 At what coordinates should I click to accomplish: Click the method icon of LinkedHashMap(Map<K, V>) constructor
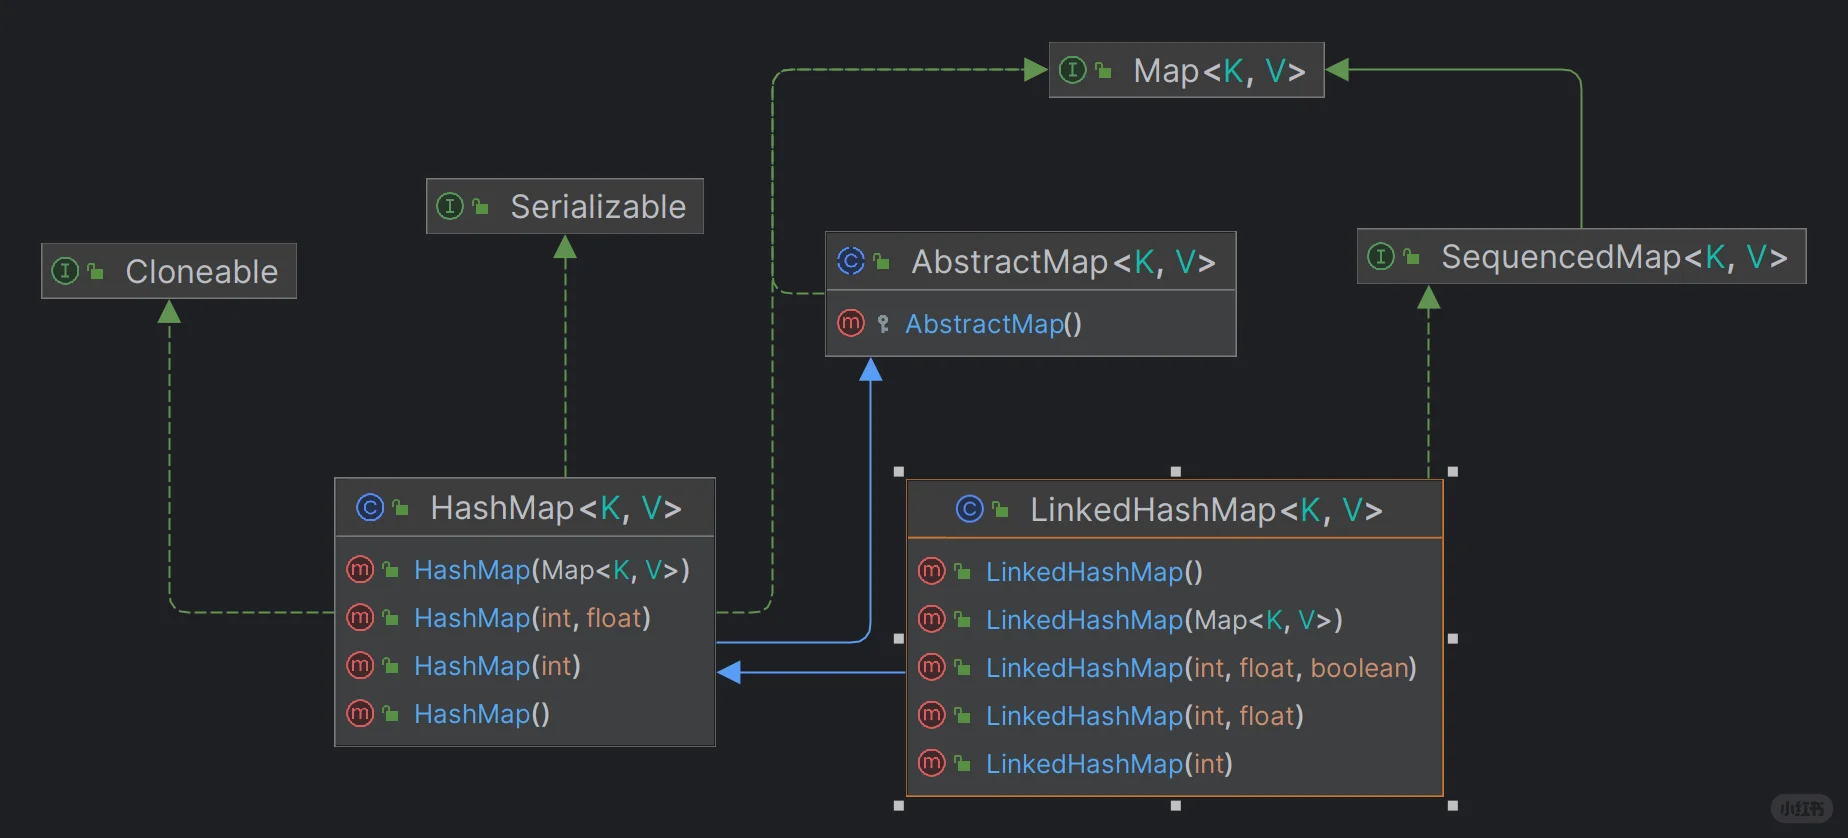pyautogui.click(x=932, y=620)
